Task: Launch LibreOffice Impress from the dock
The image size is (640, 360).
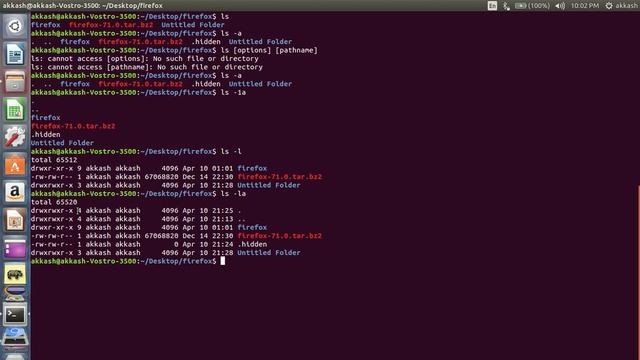Action: 15,220
